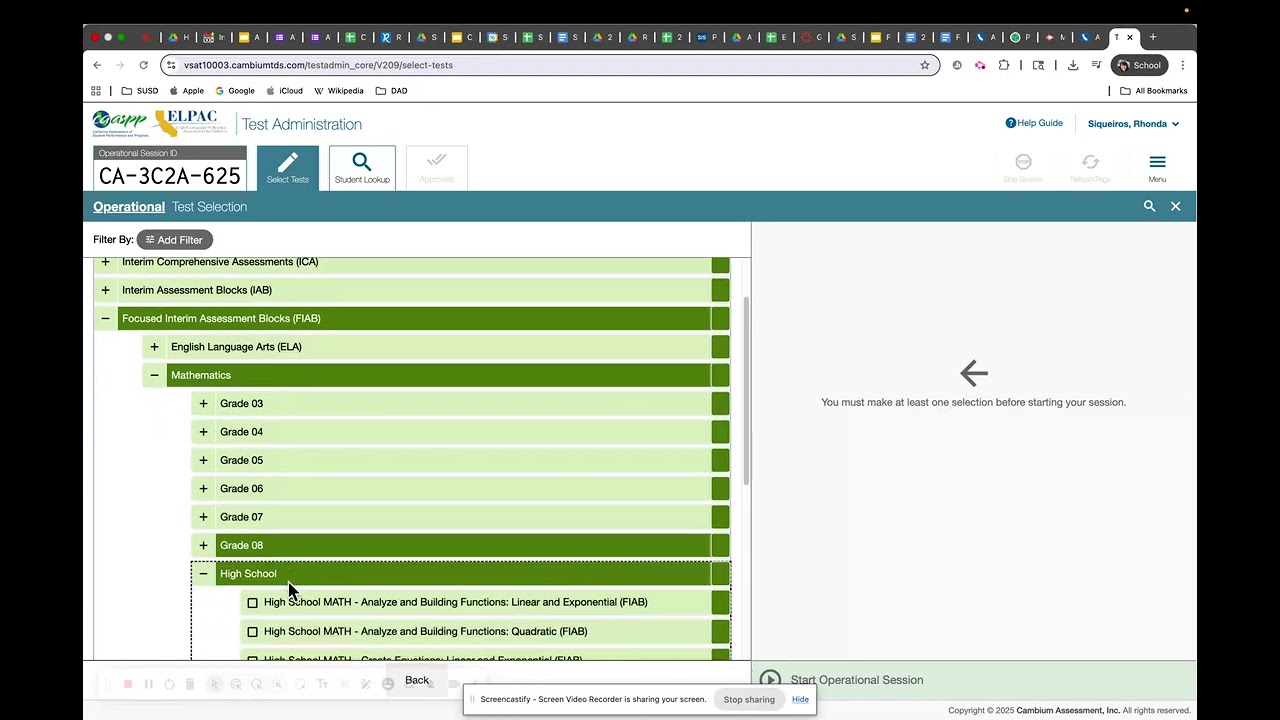Open Student Lookup magnifier tool
This screenshot has width=1280, height=720.
(362, 168)
